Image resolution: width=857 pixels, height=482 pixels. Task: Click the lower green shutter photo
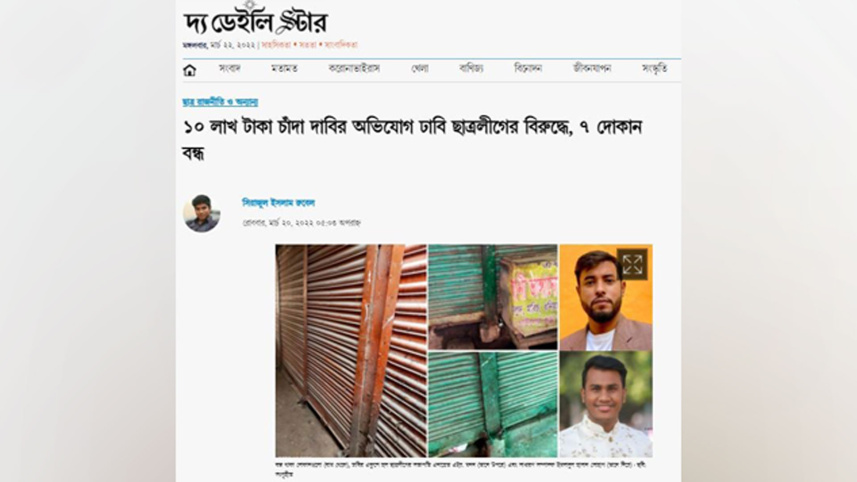click(493, 404)
